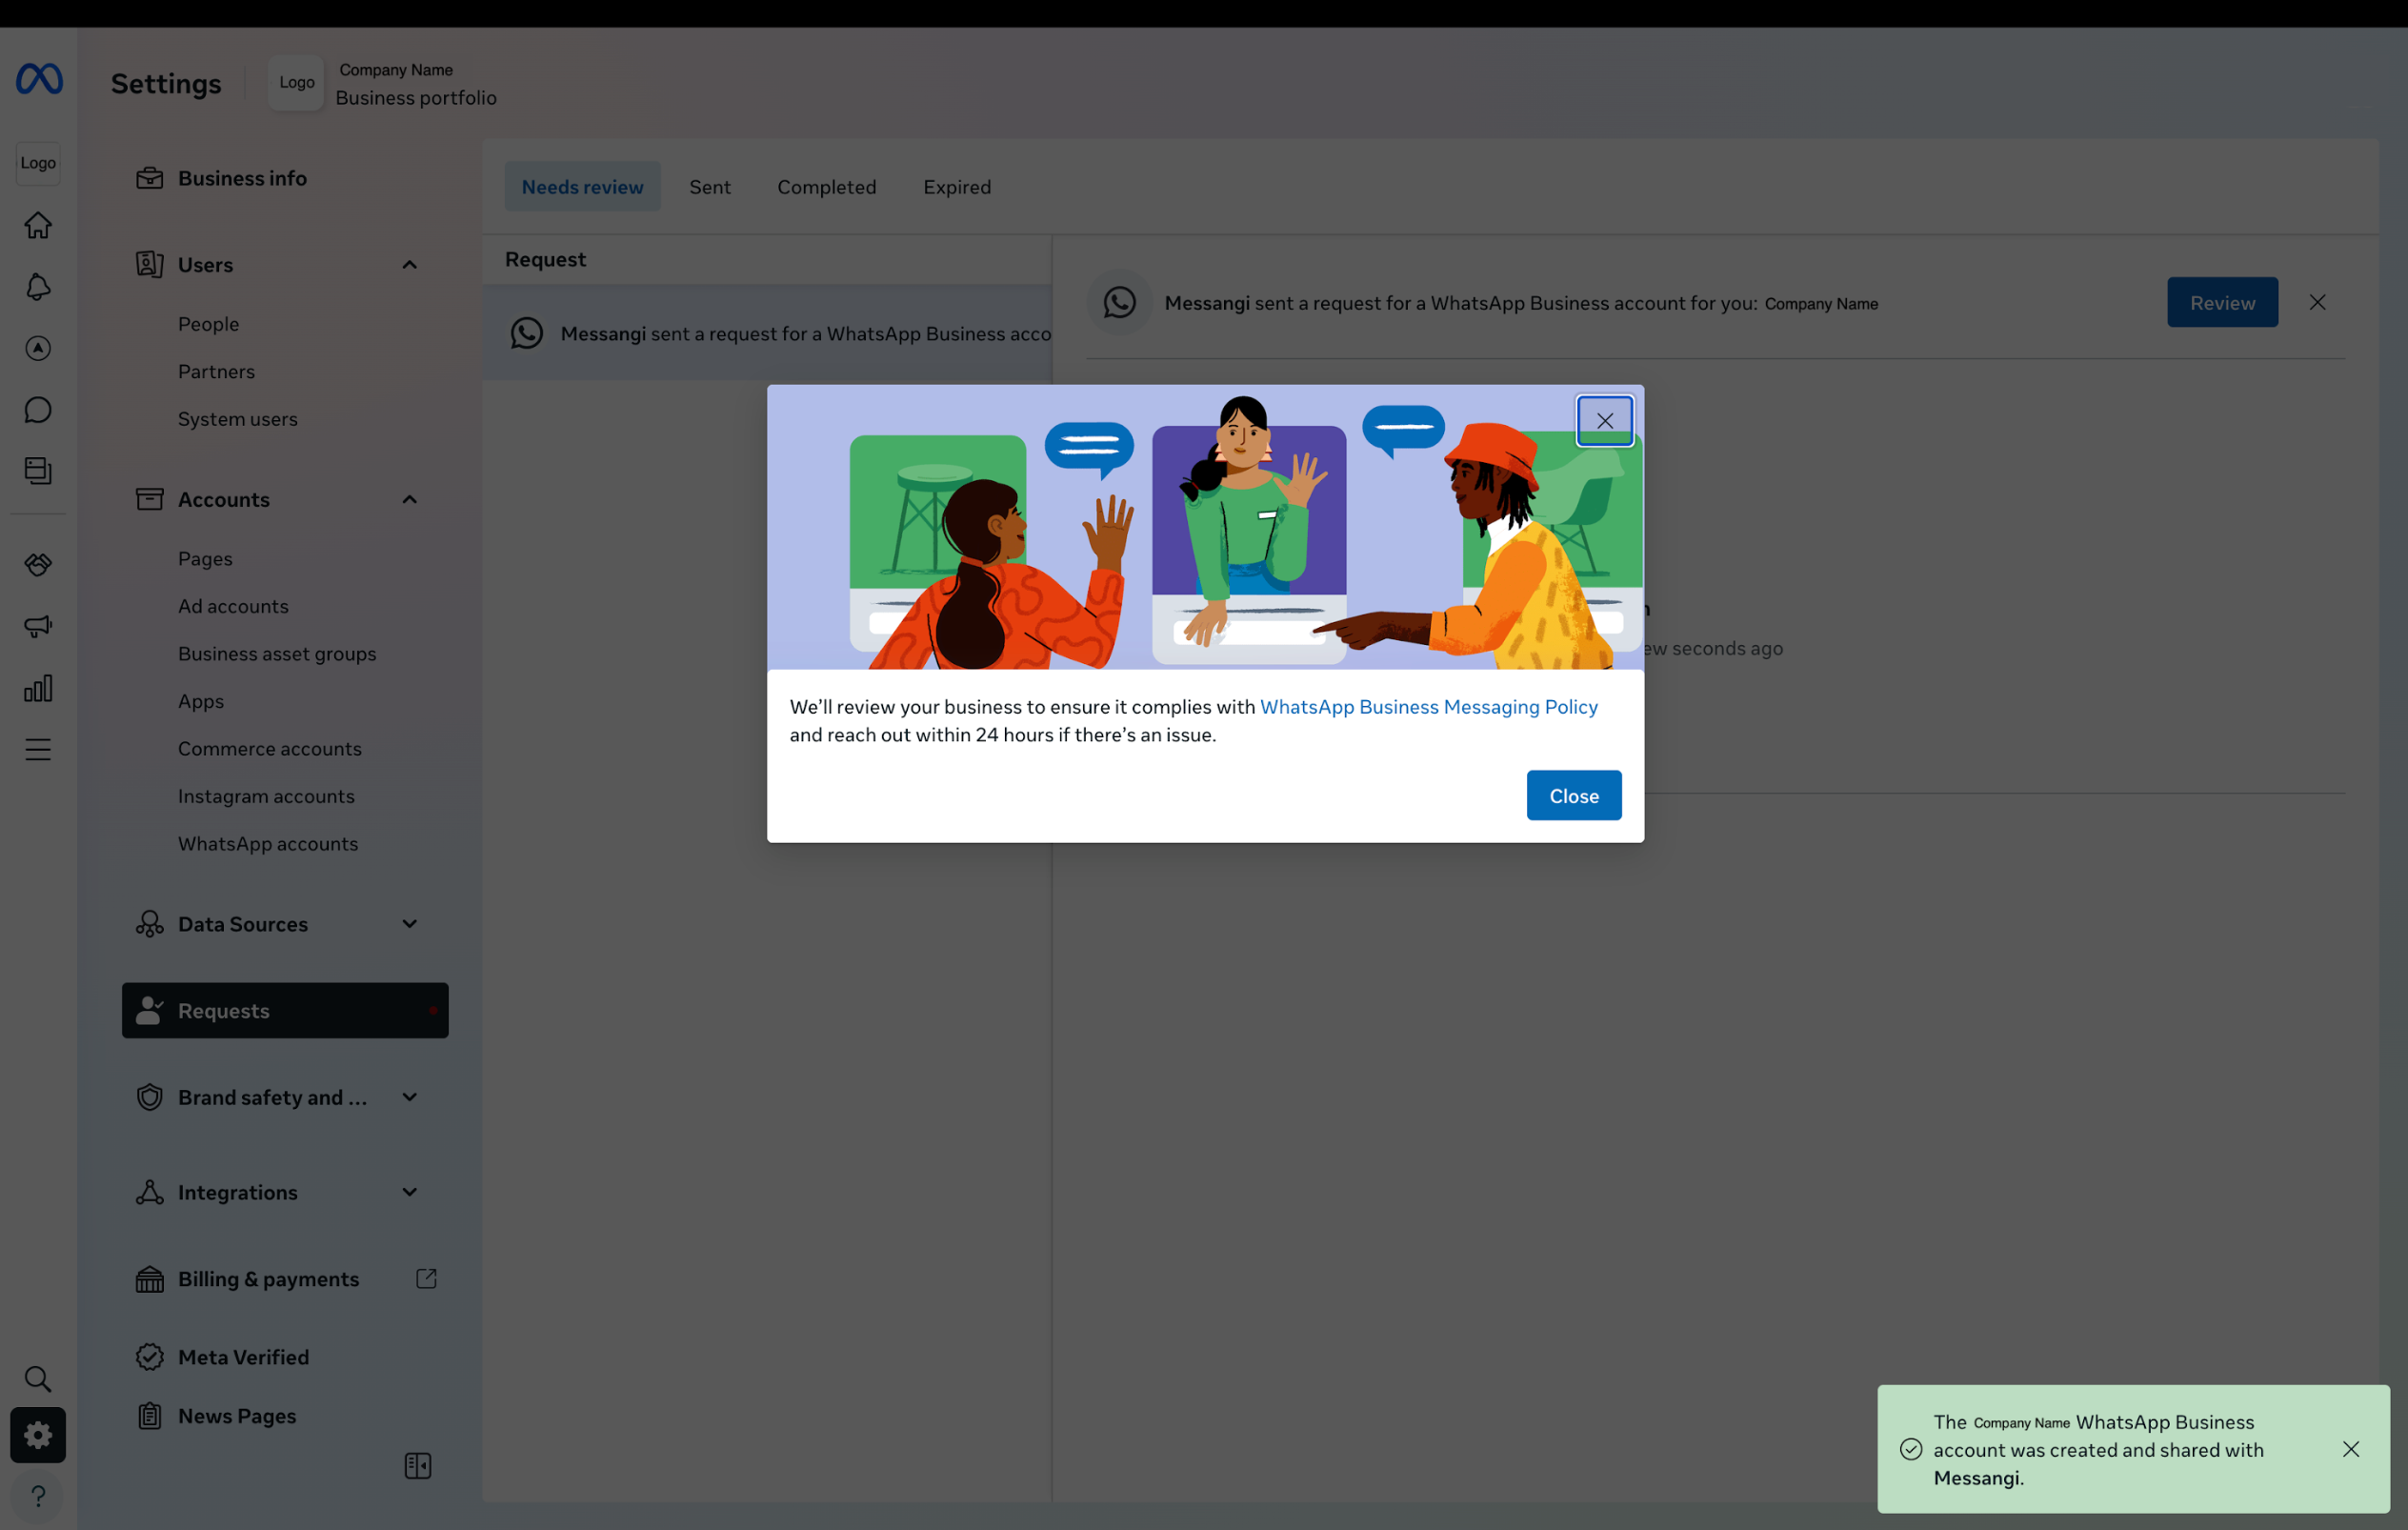Click the megaphone ads icon
The width and height of the screenshot is (2408, 1530).
coord(38,626)
